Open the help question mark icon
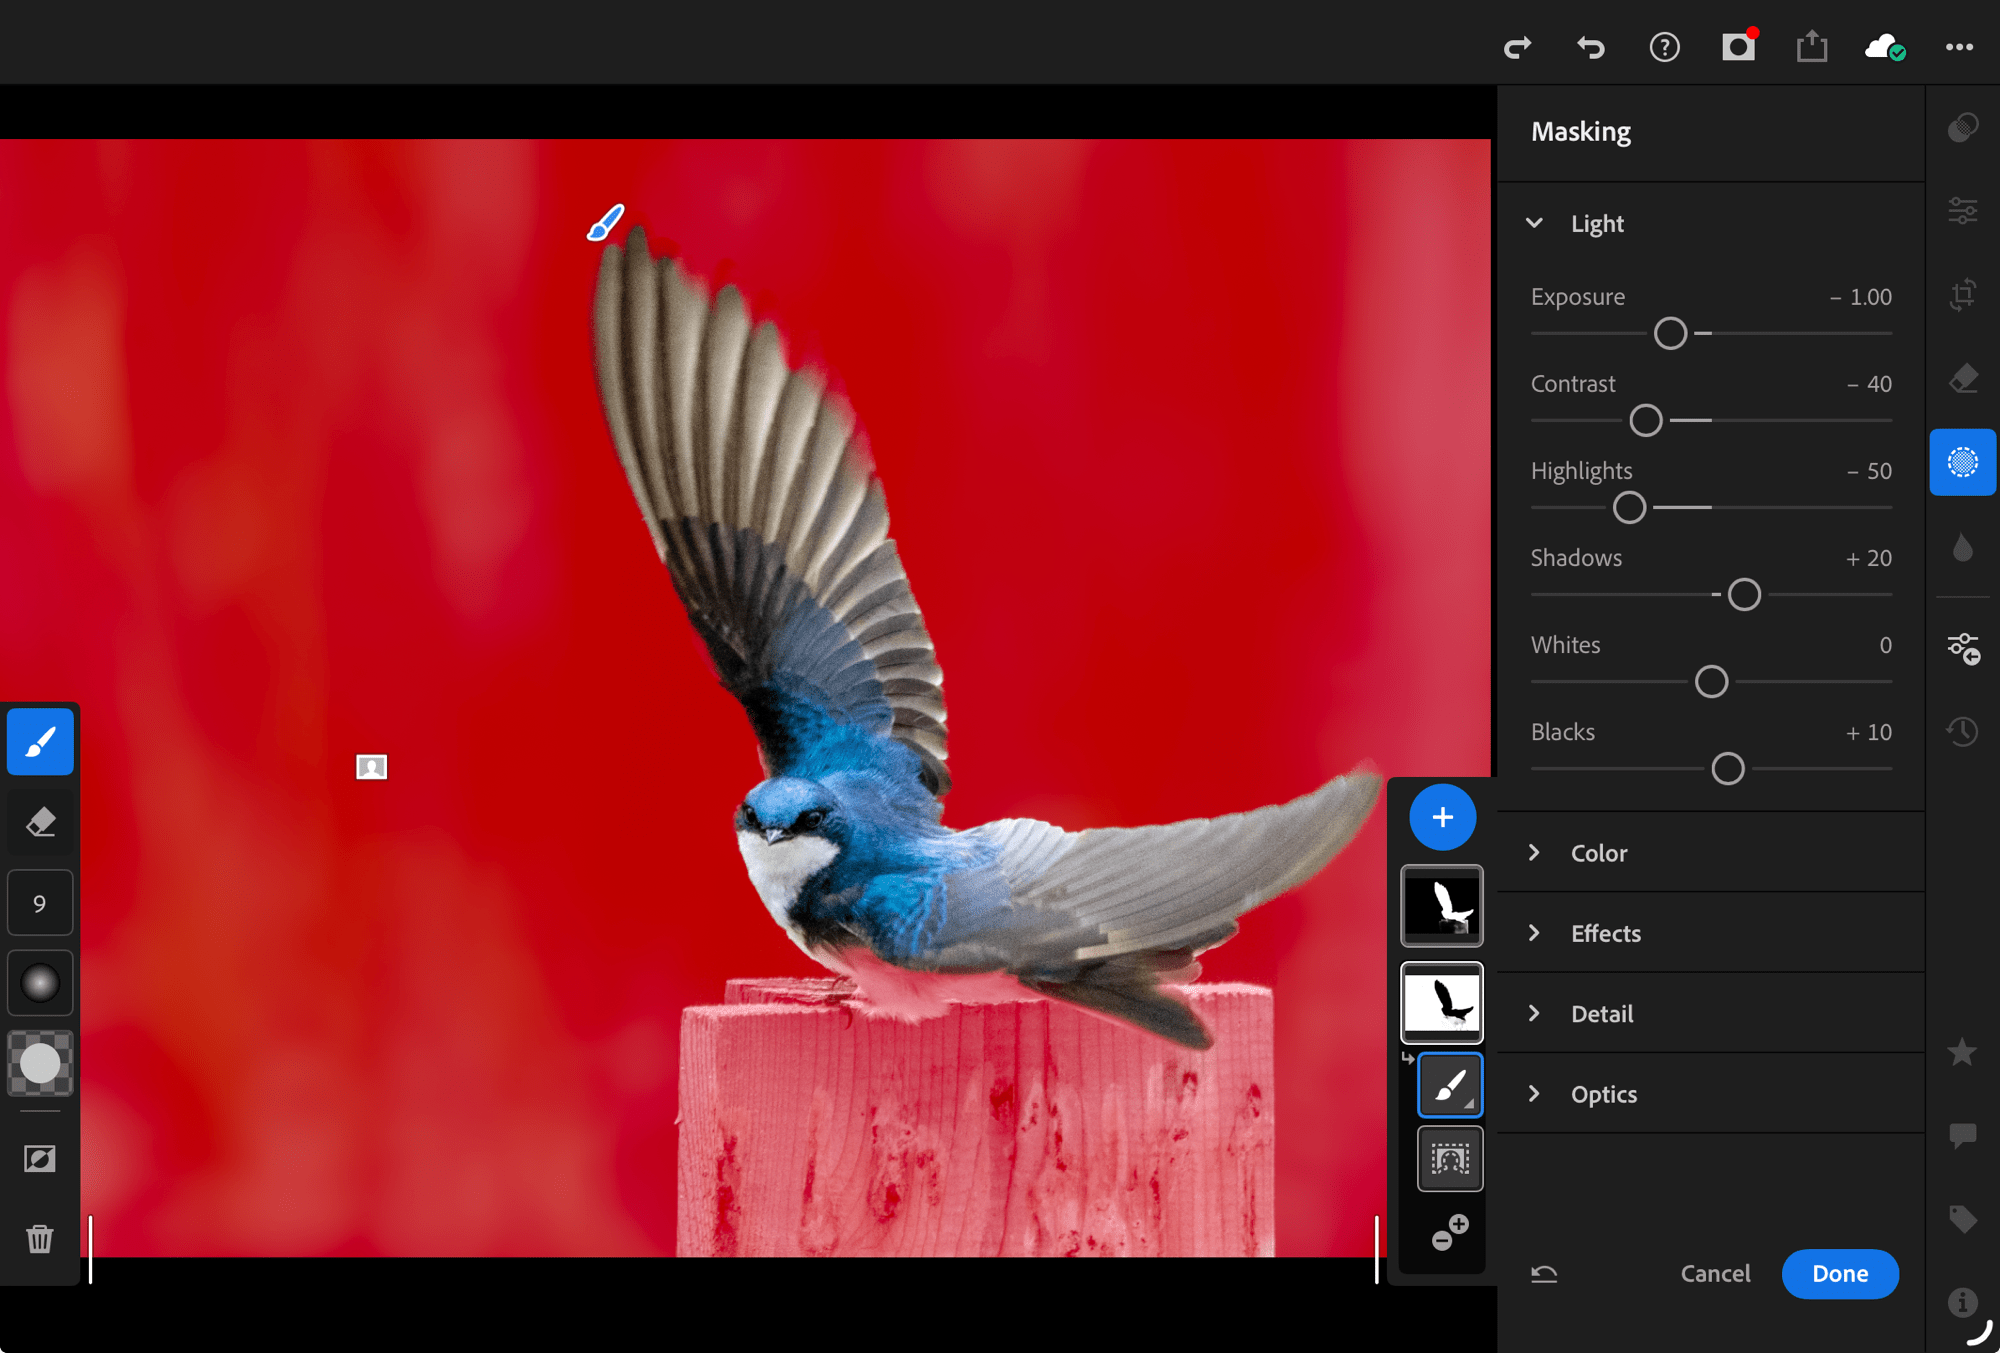 pos(1664,47)
